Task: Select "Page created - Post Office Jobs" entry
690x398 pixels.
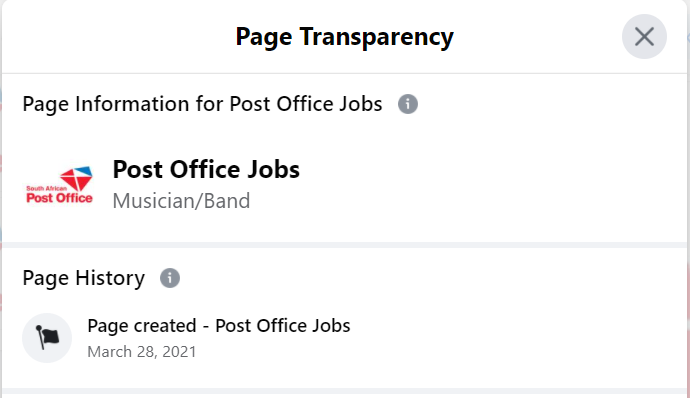Action: coord(219,326)
